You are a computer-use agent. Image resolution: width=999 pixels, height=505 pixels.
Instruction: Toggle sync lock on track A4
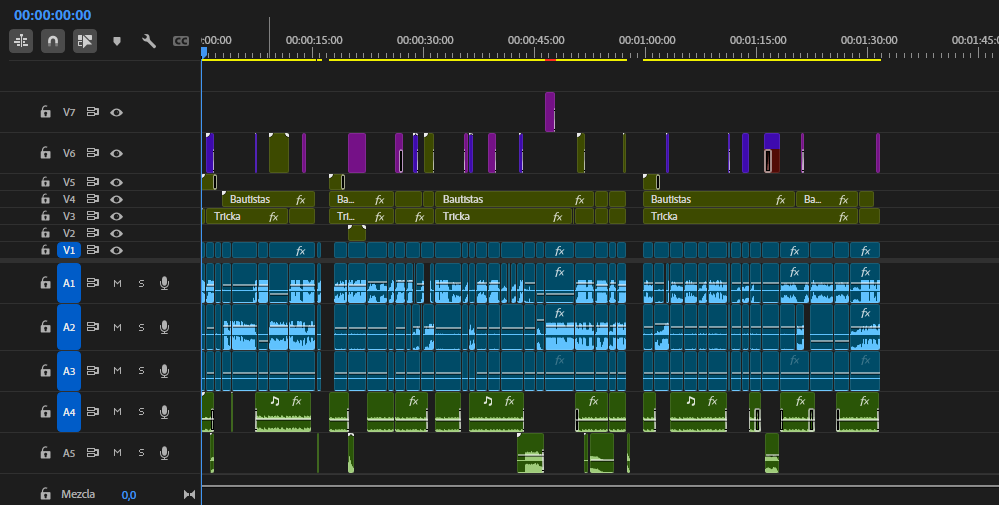(x=92, y=411)
